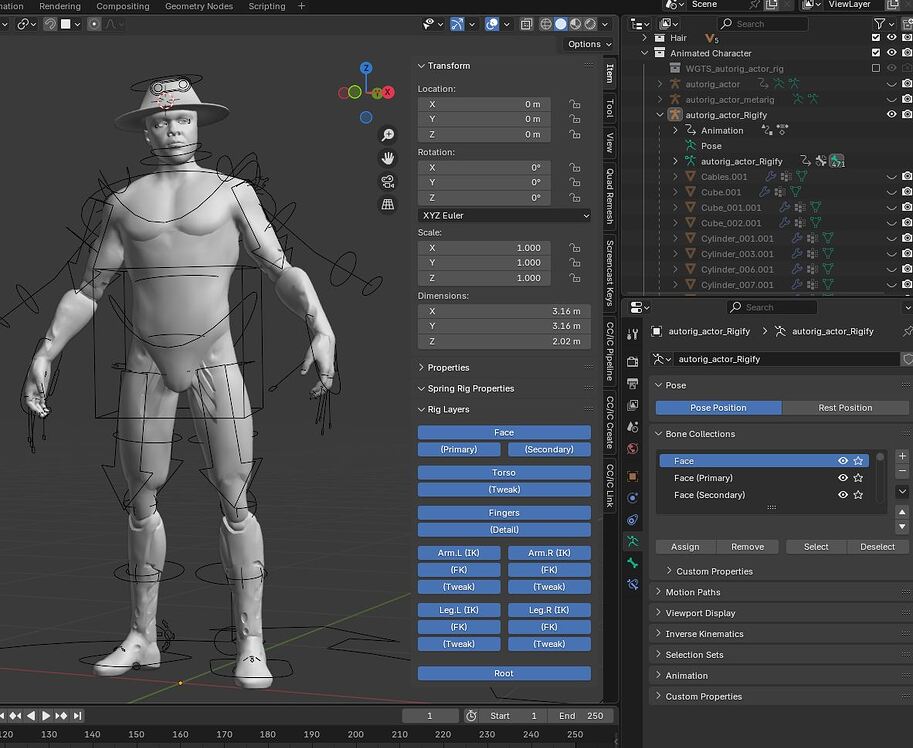Open the Output properties tab icon
This screenshot has width=913, height=748.
633,383
